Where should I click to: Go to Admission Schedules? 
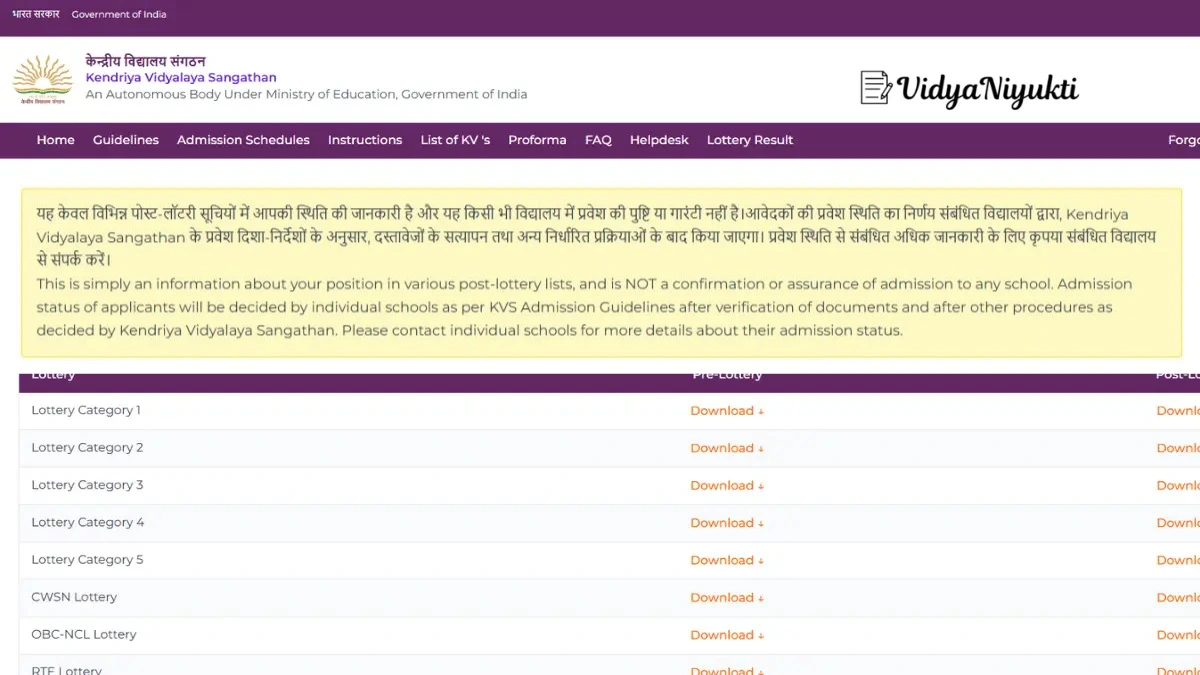pyautogui.click(x=243, y=140)
